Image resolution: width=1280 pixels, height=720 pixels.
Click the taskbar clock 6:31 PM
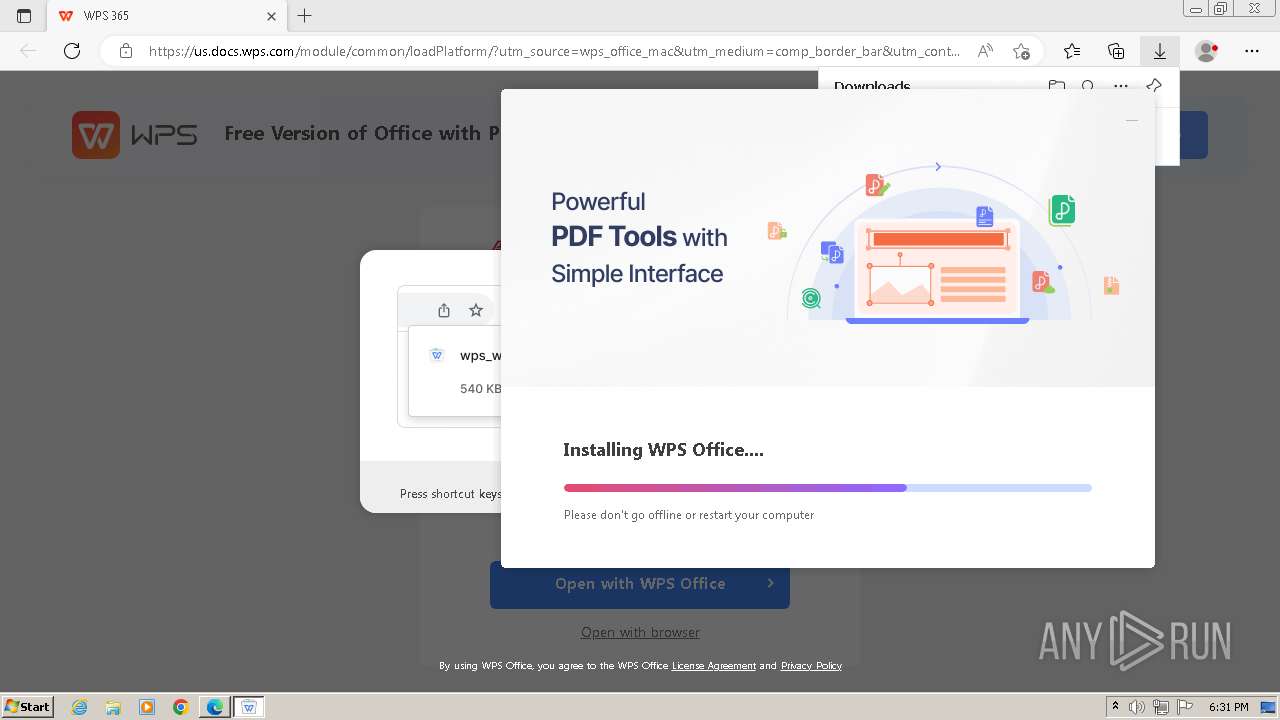click(1228, 707)
